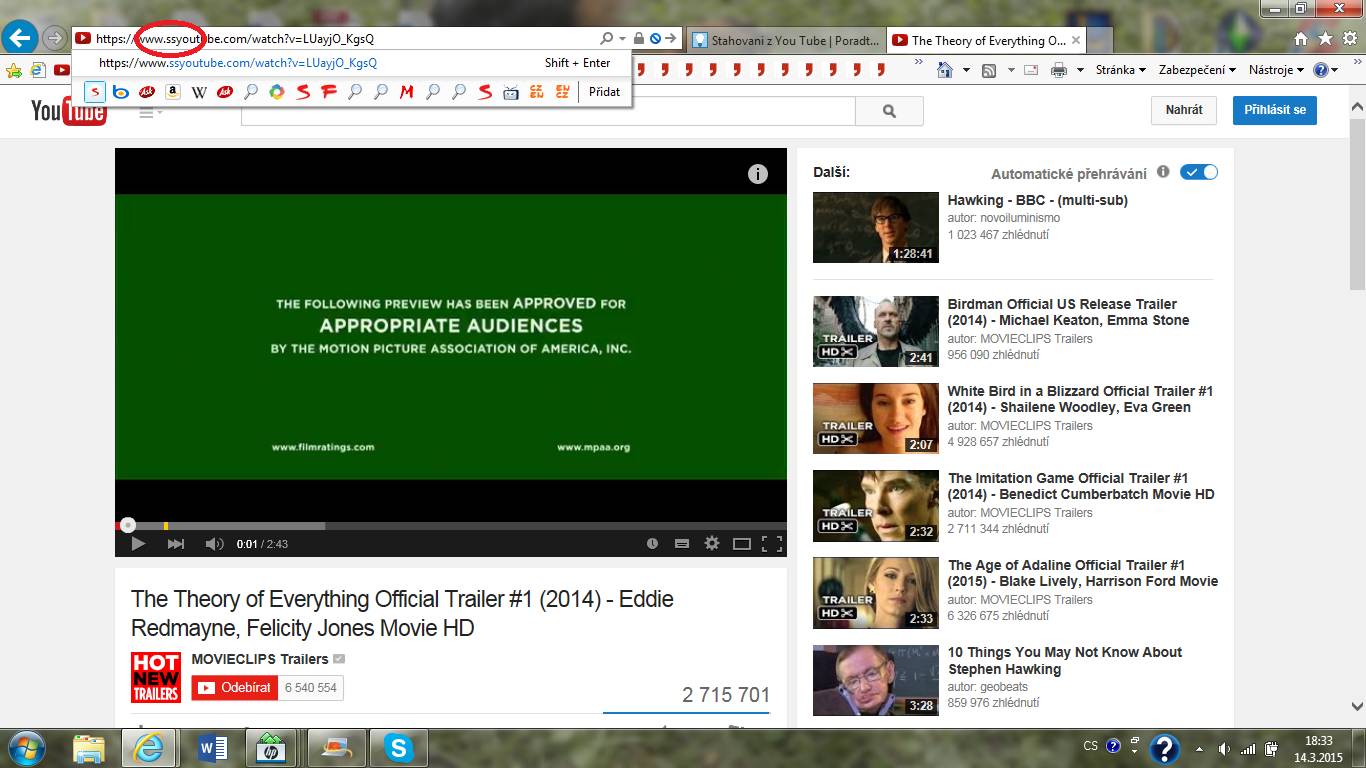The width and height of the screenshot is (1366, 768).
Task: Click the YouTube search input field
Action: click(548, 111)
